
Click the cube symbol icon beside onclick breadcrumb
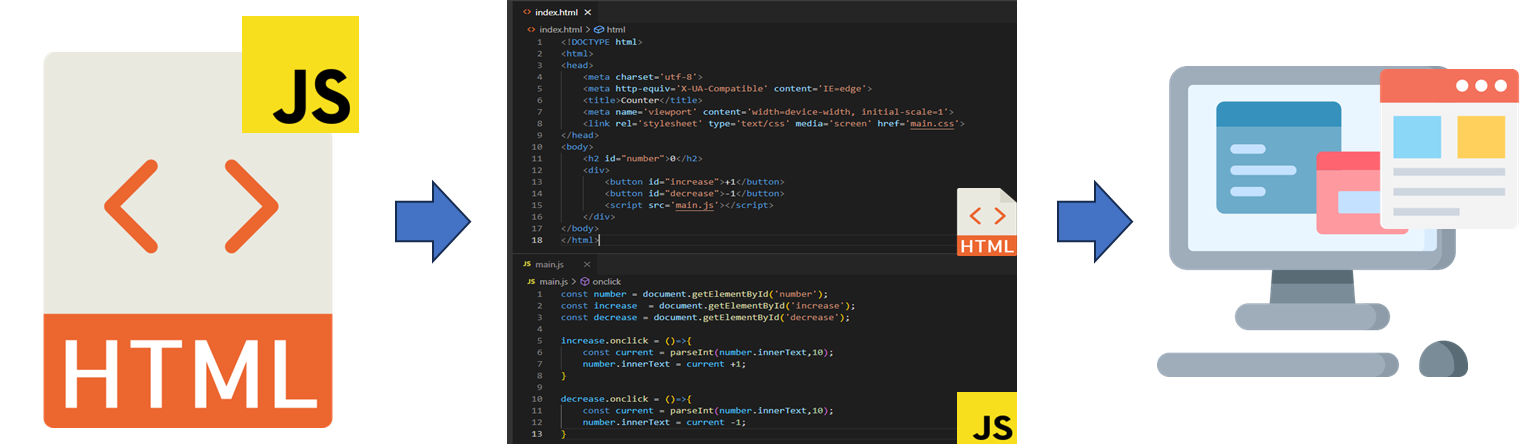585,282
